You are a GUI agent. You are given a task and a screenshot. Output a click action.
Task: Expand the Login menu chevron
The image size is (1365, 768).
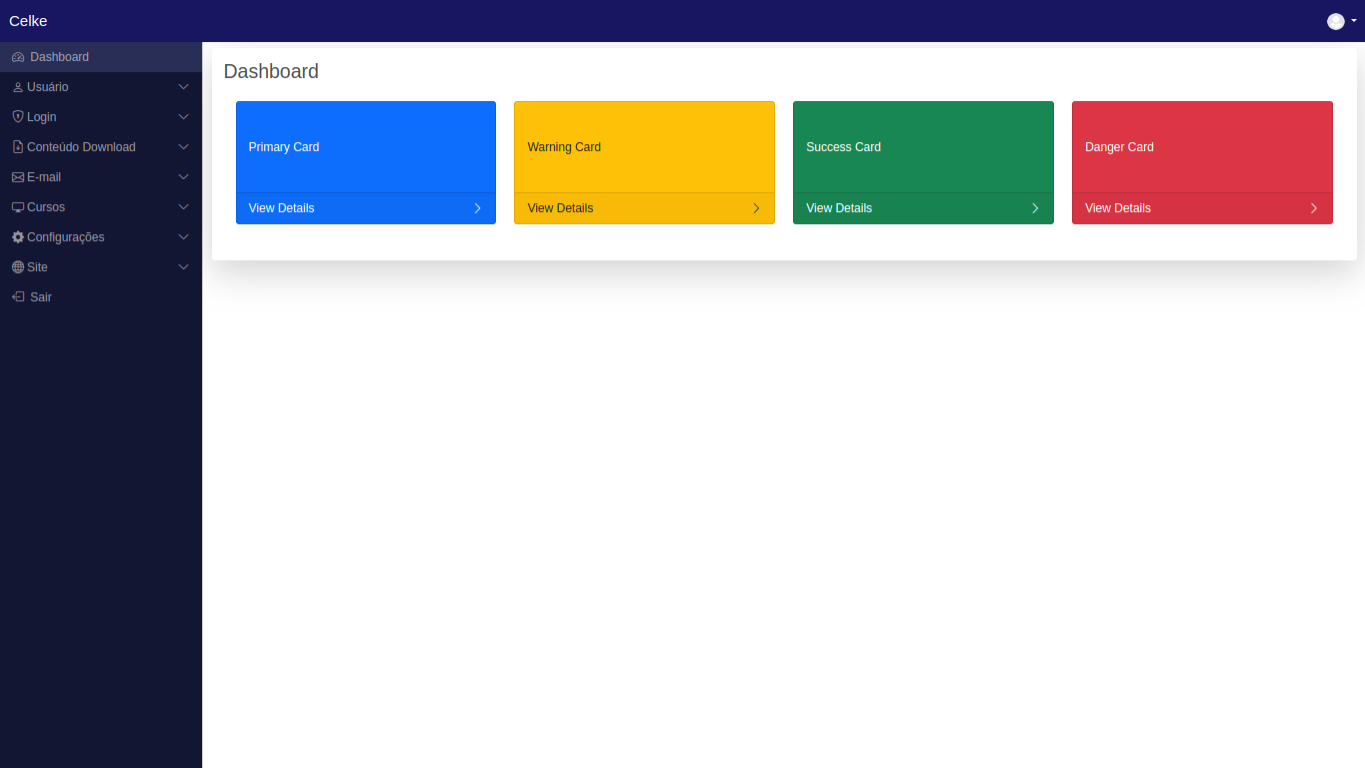[x=183, y=117]
